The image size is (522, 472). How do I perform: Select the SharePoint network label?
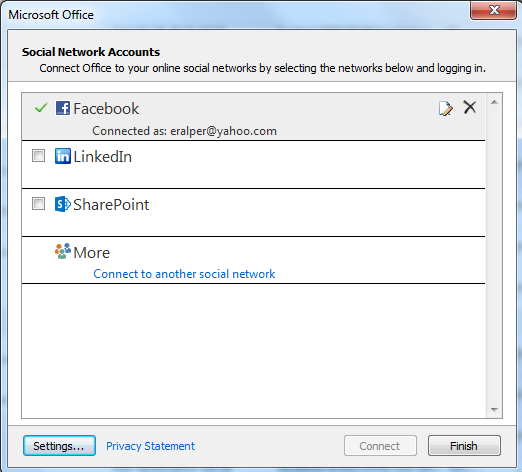tap(111, 205)
